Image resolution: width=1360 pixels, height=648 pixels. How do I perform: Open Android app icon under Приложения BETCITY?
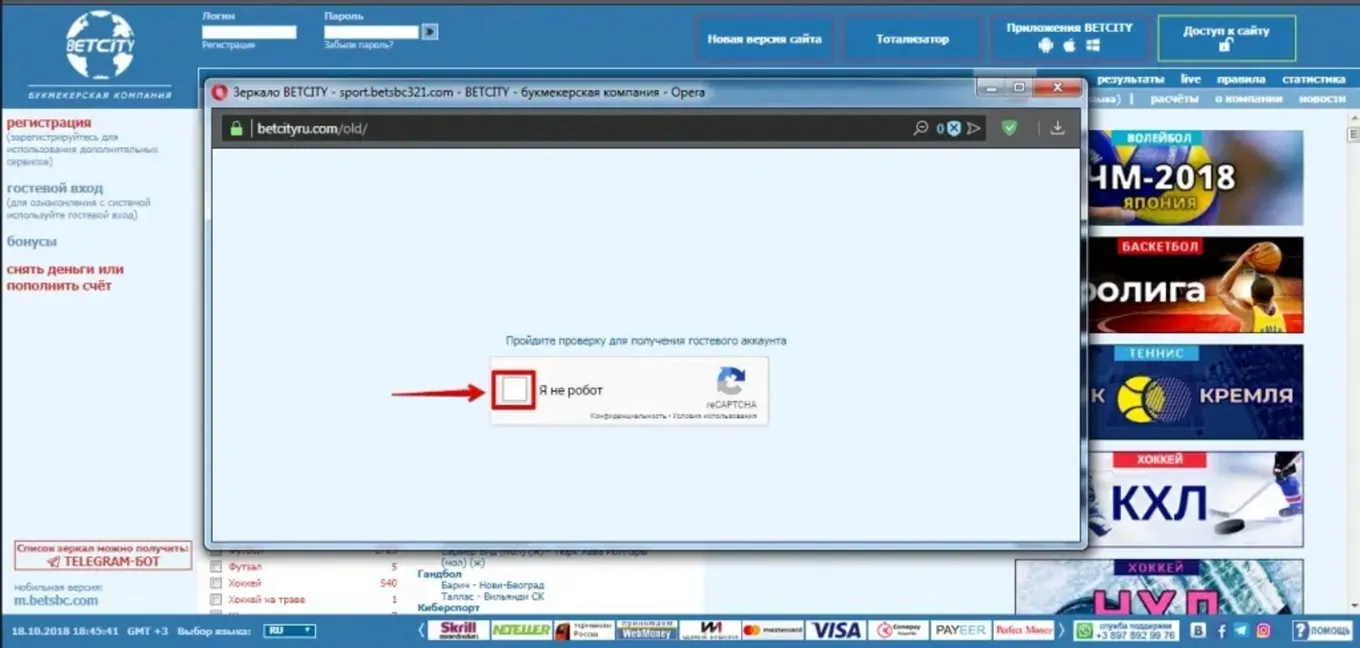pyautogui.click(x=1046, y=46)
